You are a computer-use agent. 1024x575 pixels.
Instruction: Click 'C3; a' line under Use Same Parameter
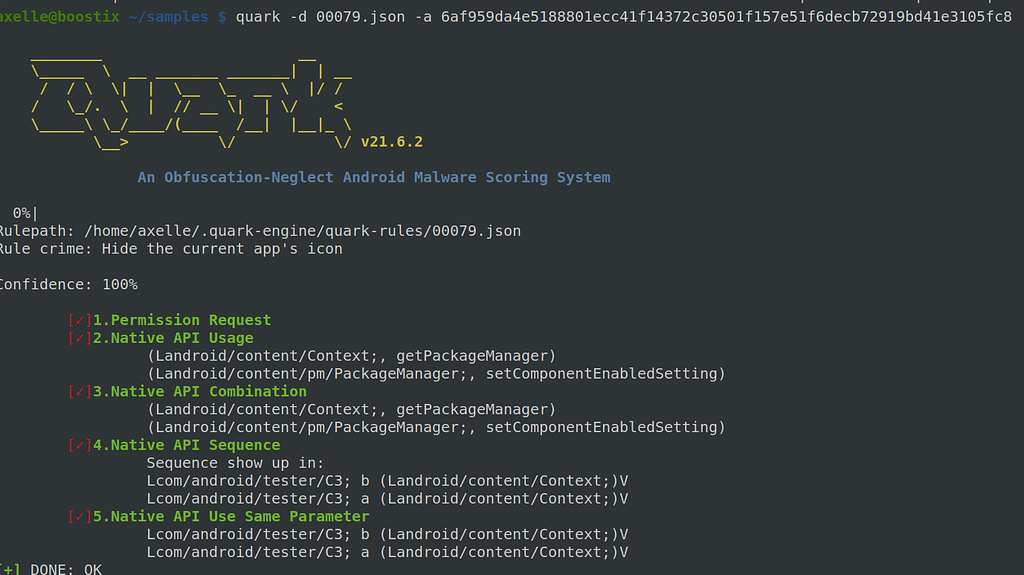[387, 552]
